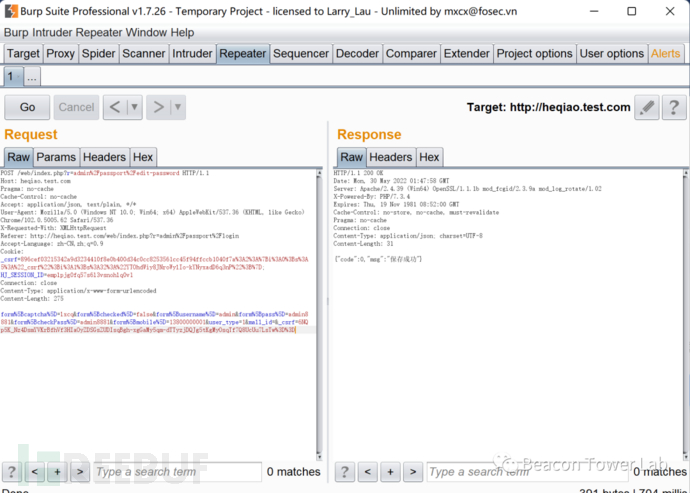The image size is (690, 493).
Task: Open the User options tab
Action: point(612,54)
